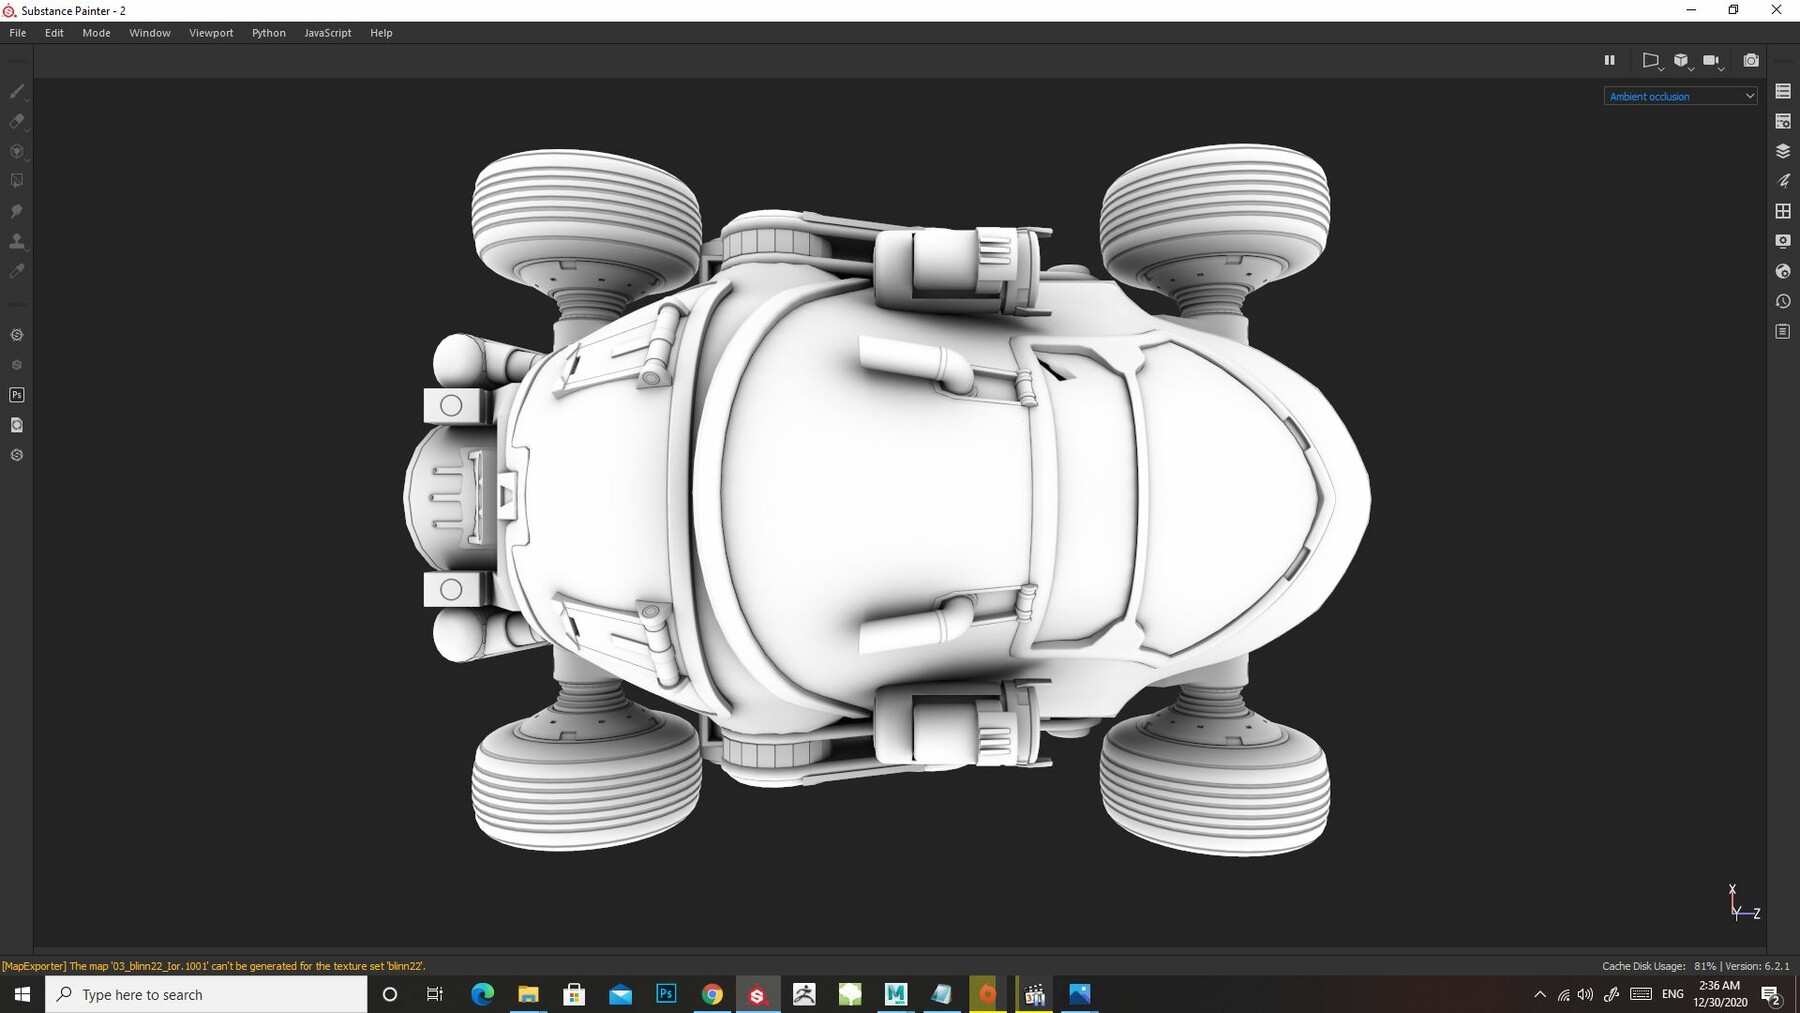Pause the rendering engine
1800x1013 pixels.
click(x=1610, y=60)
